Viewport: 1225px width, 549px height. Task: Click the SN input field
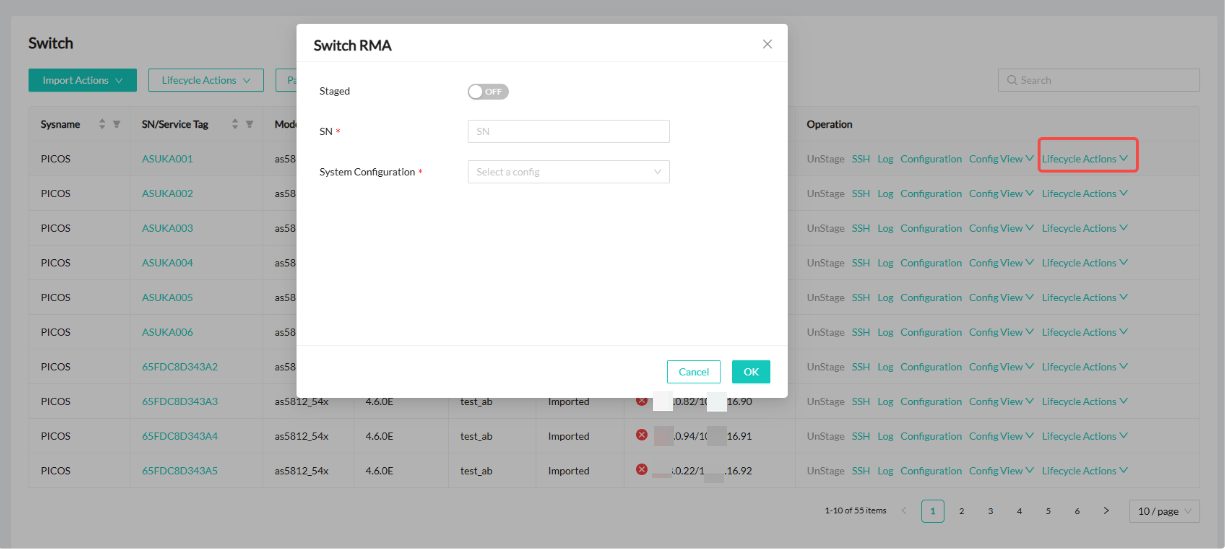(x=568, y=132)
